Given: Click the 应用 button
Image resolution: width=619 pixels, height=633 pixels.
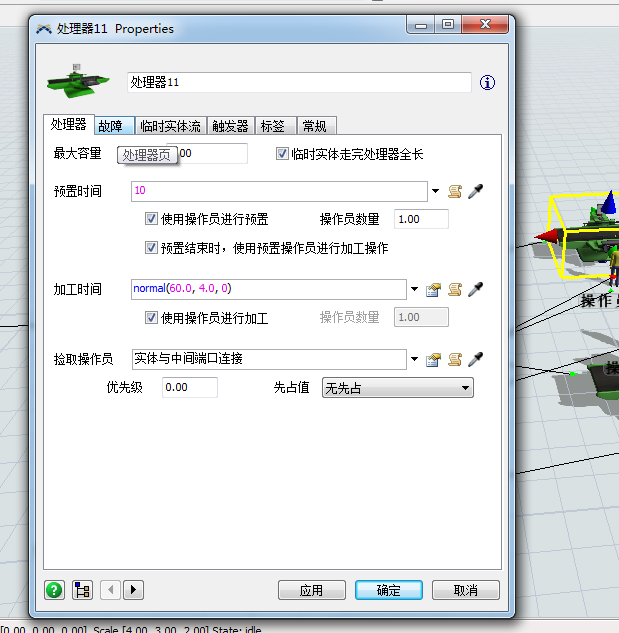Looking at the screenshot, I should click(312, 590).
